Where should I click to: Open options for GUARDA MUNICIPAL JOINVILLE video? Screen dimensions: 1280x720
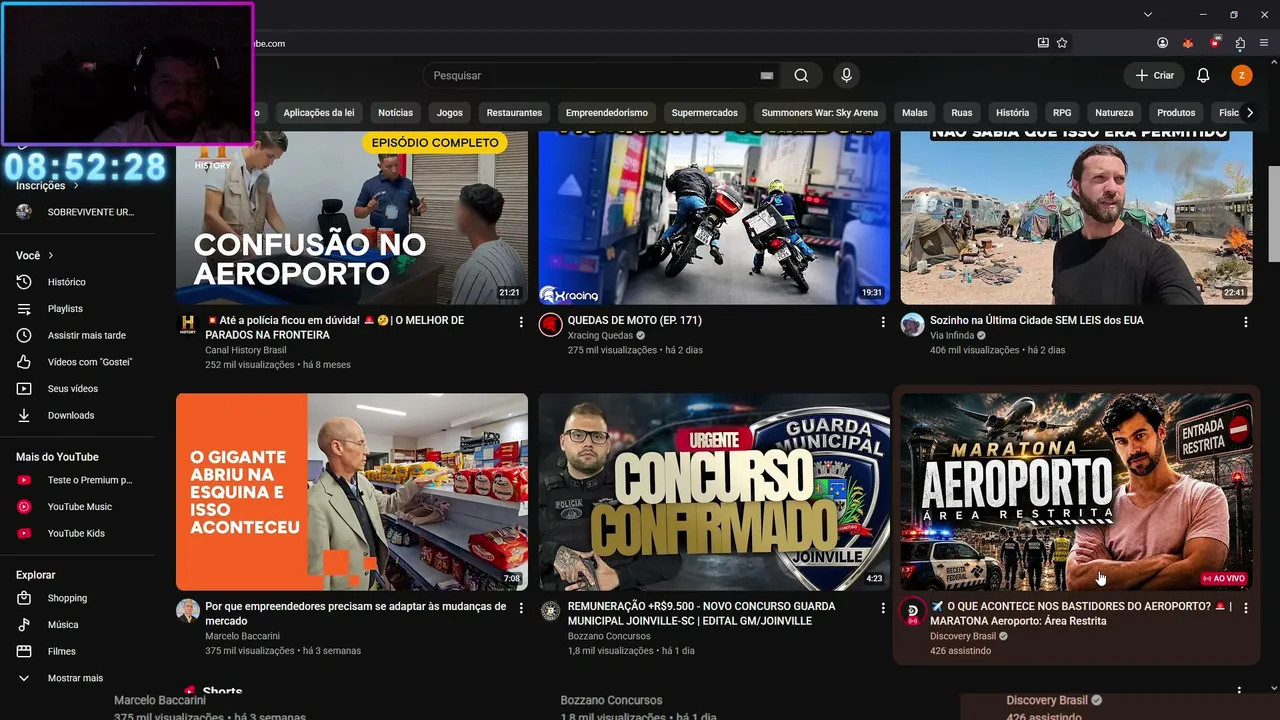pyautogui.click(x=883, y=608)
